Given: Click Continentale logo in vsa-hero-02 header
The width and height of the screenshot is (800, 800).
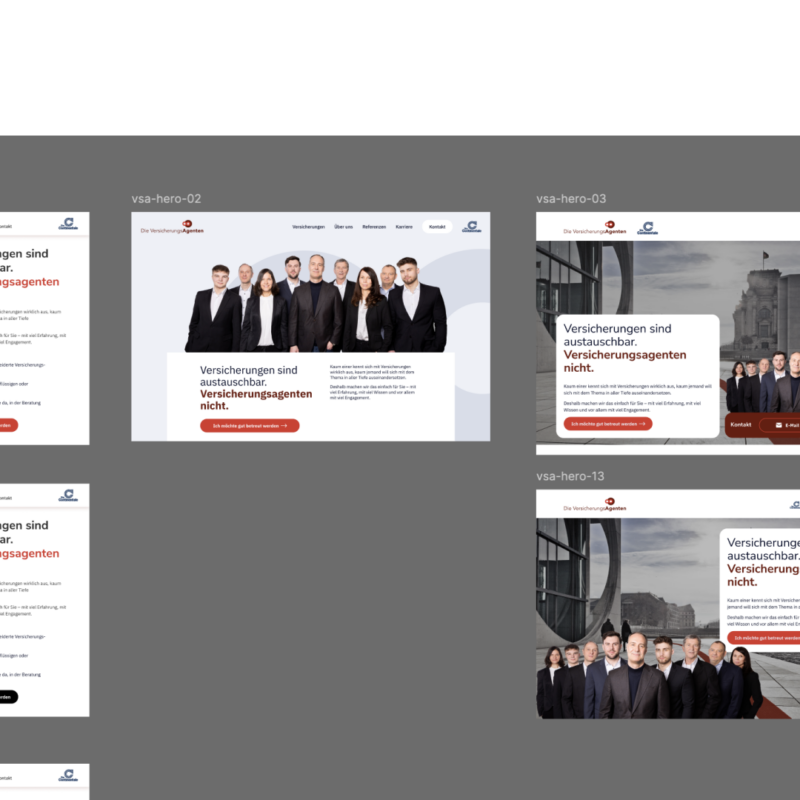Looking at the screenshot, I should [x=471, y=227].
